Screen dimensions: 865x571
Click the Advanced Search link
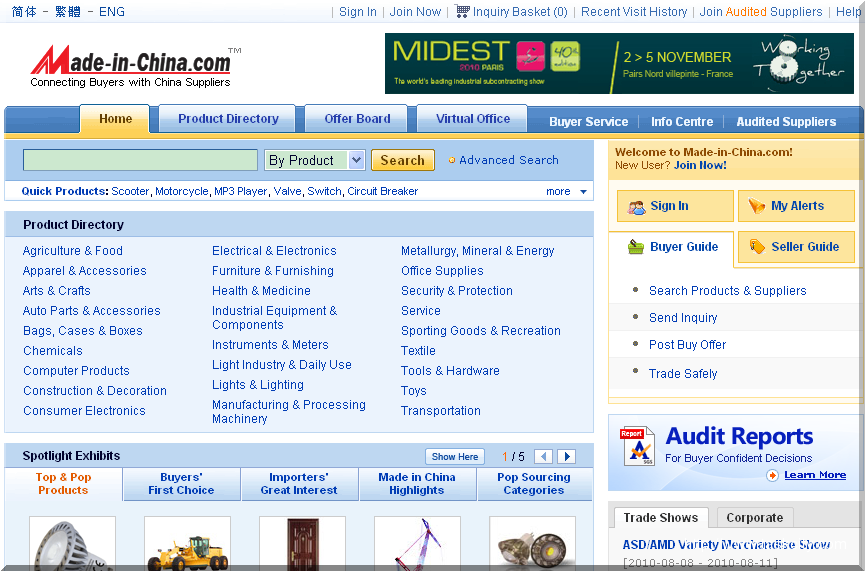(509, 160)
